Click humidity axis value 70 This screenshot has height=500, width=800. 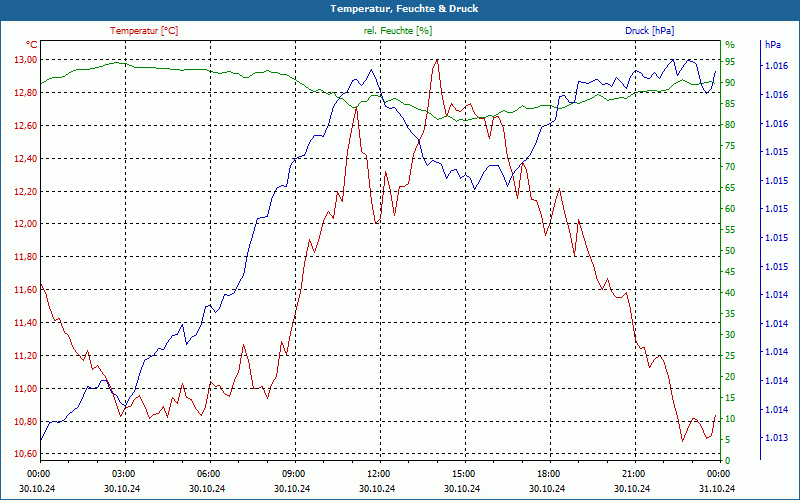730,166
